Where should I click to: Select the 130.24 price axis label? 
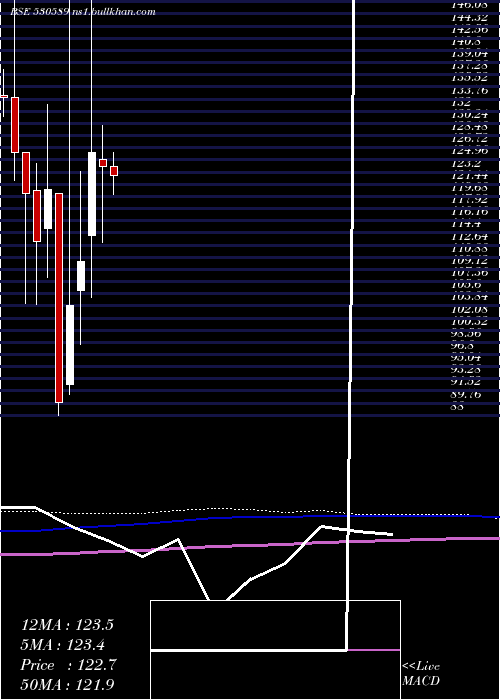point(469,114)
